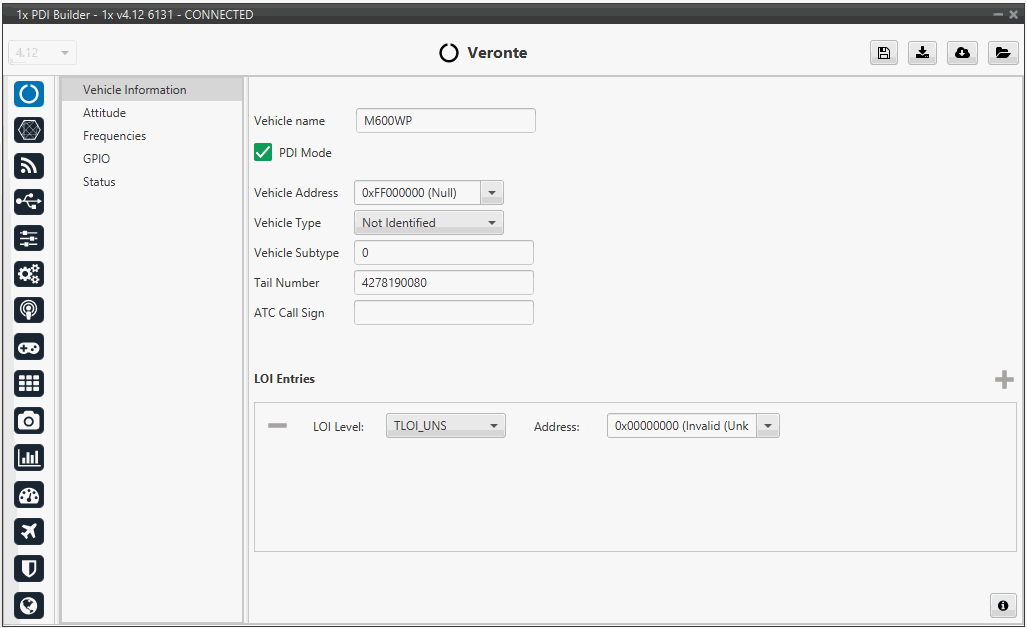Expand the LOI entry Address dropdown
The height and width of the screenshot is (628, 1027).
click(768, 426)
